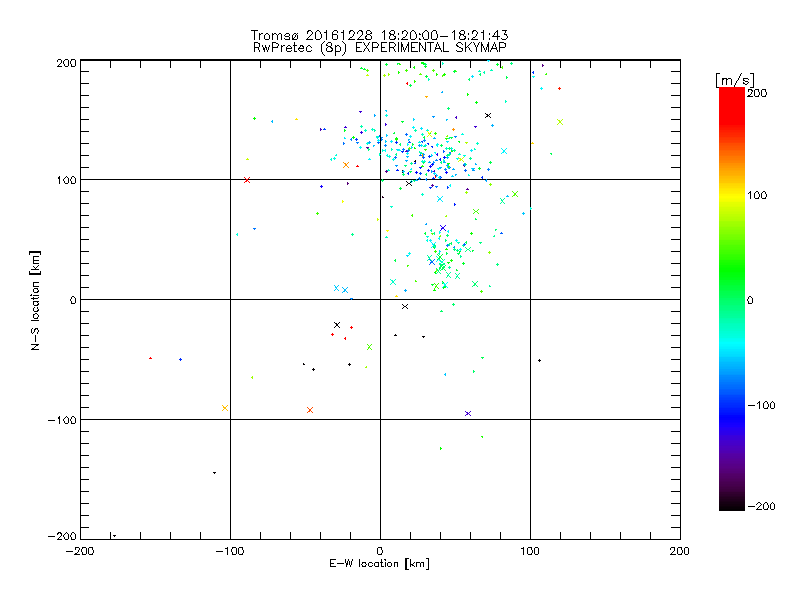Screen dimensions: 800x600
Task: Click the lone black dot in the lower-left quadrant
Action: 214,473
